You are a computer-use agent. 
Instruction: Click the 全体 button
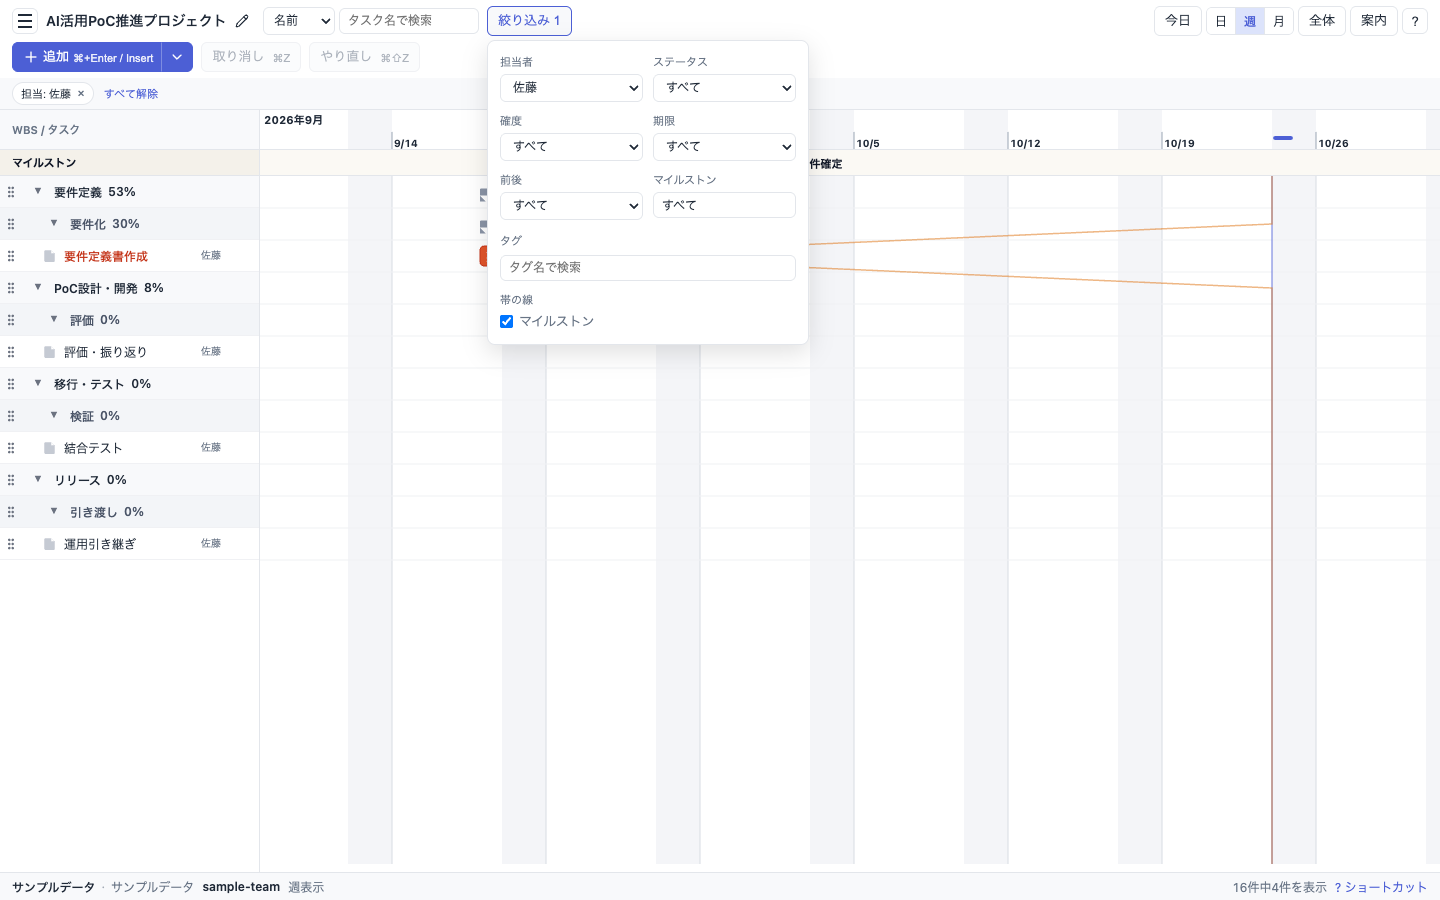pyautogui.click(x=1322, y=21)
